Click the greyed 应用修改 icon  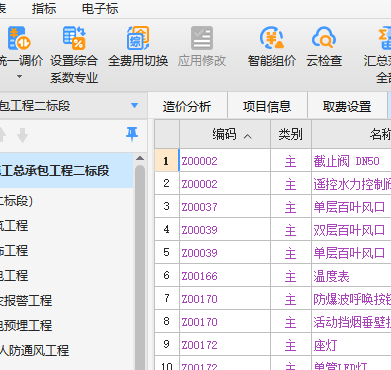point(202,38)
